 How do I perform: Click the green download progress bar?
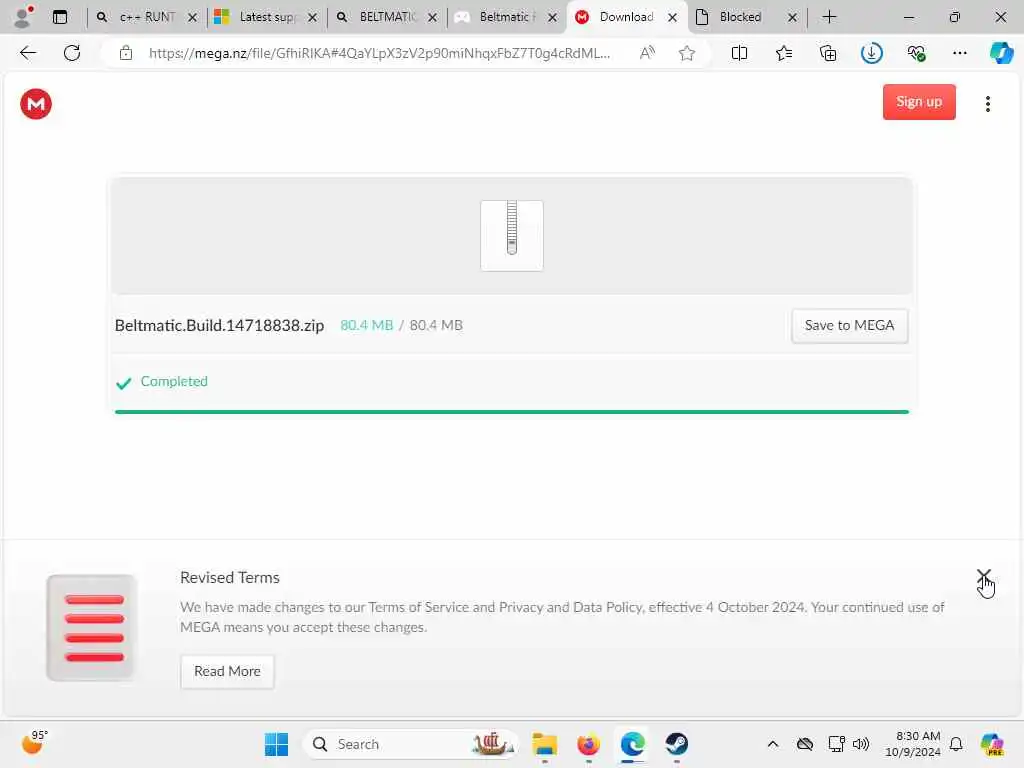pyautogui.click(x=511, y=411)
